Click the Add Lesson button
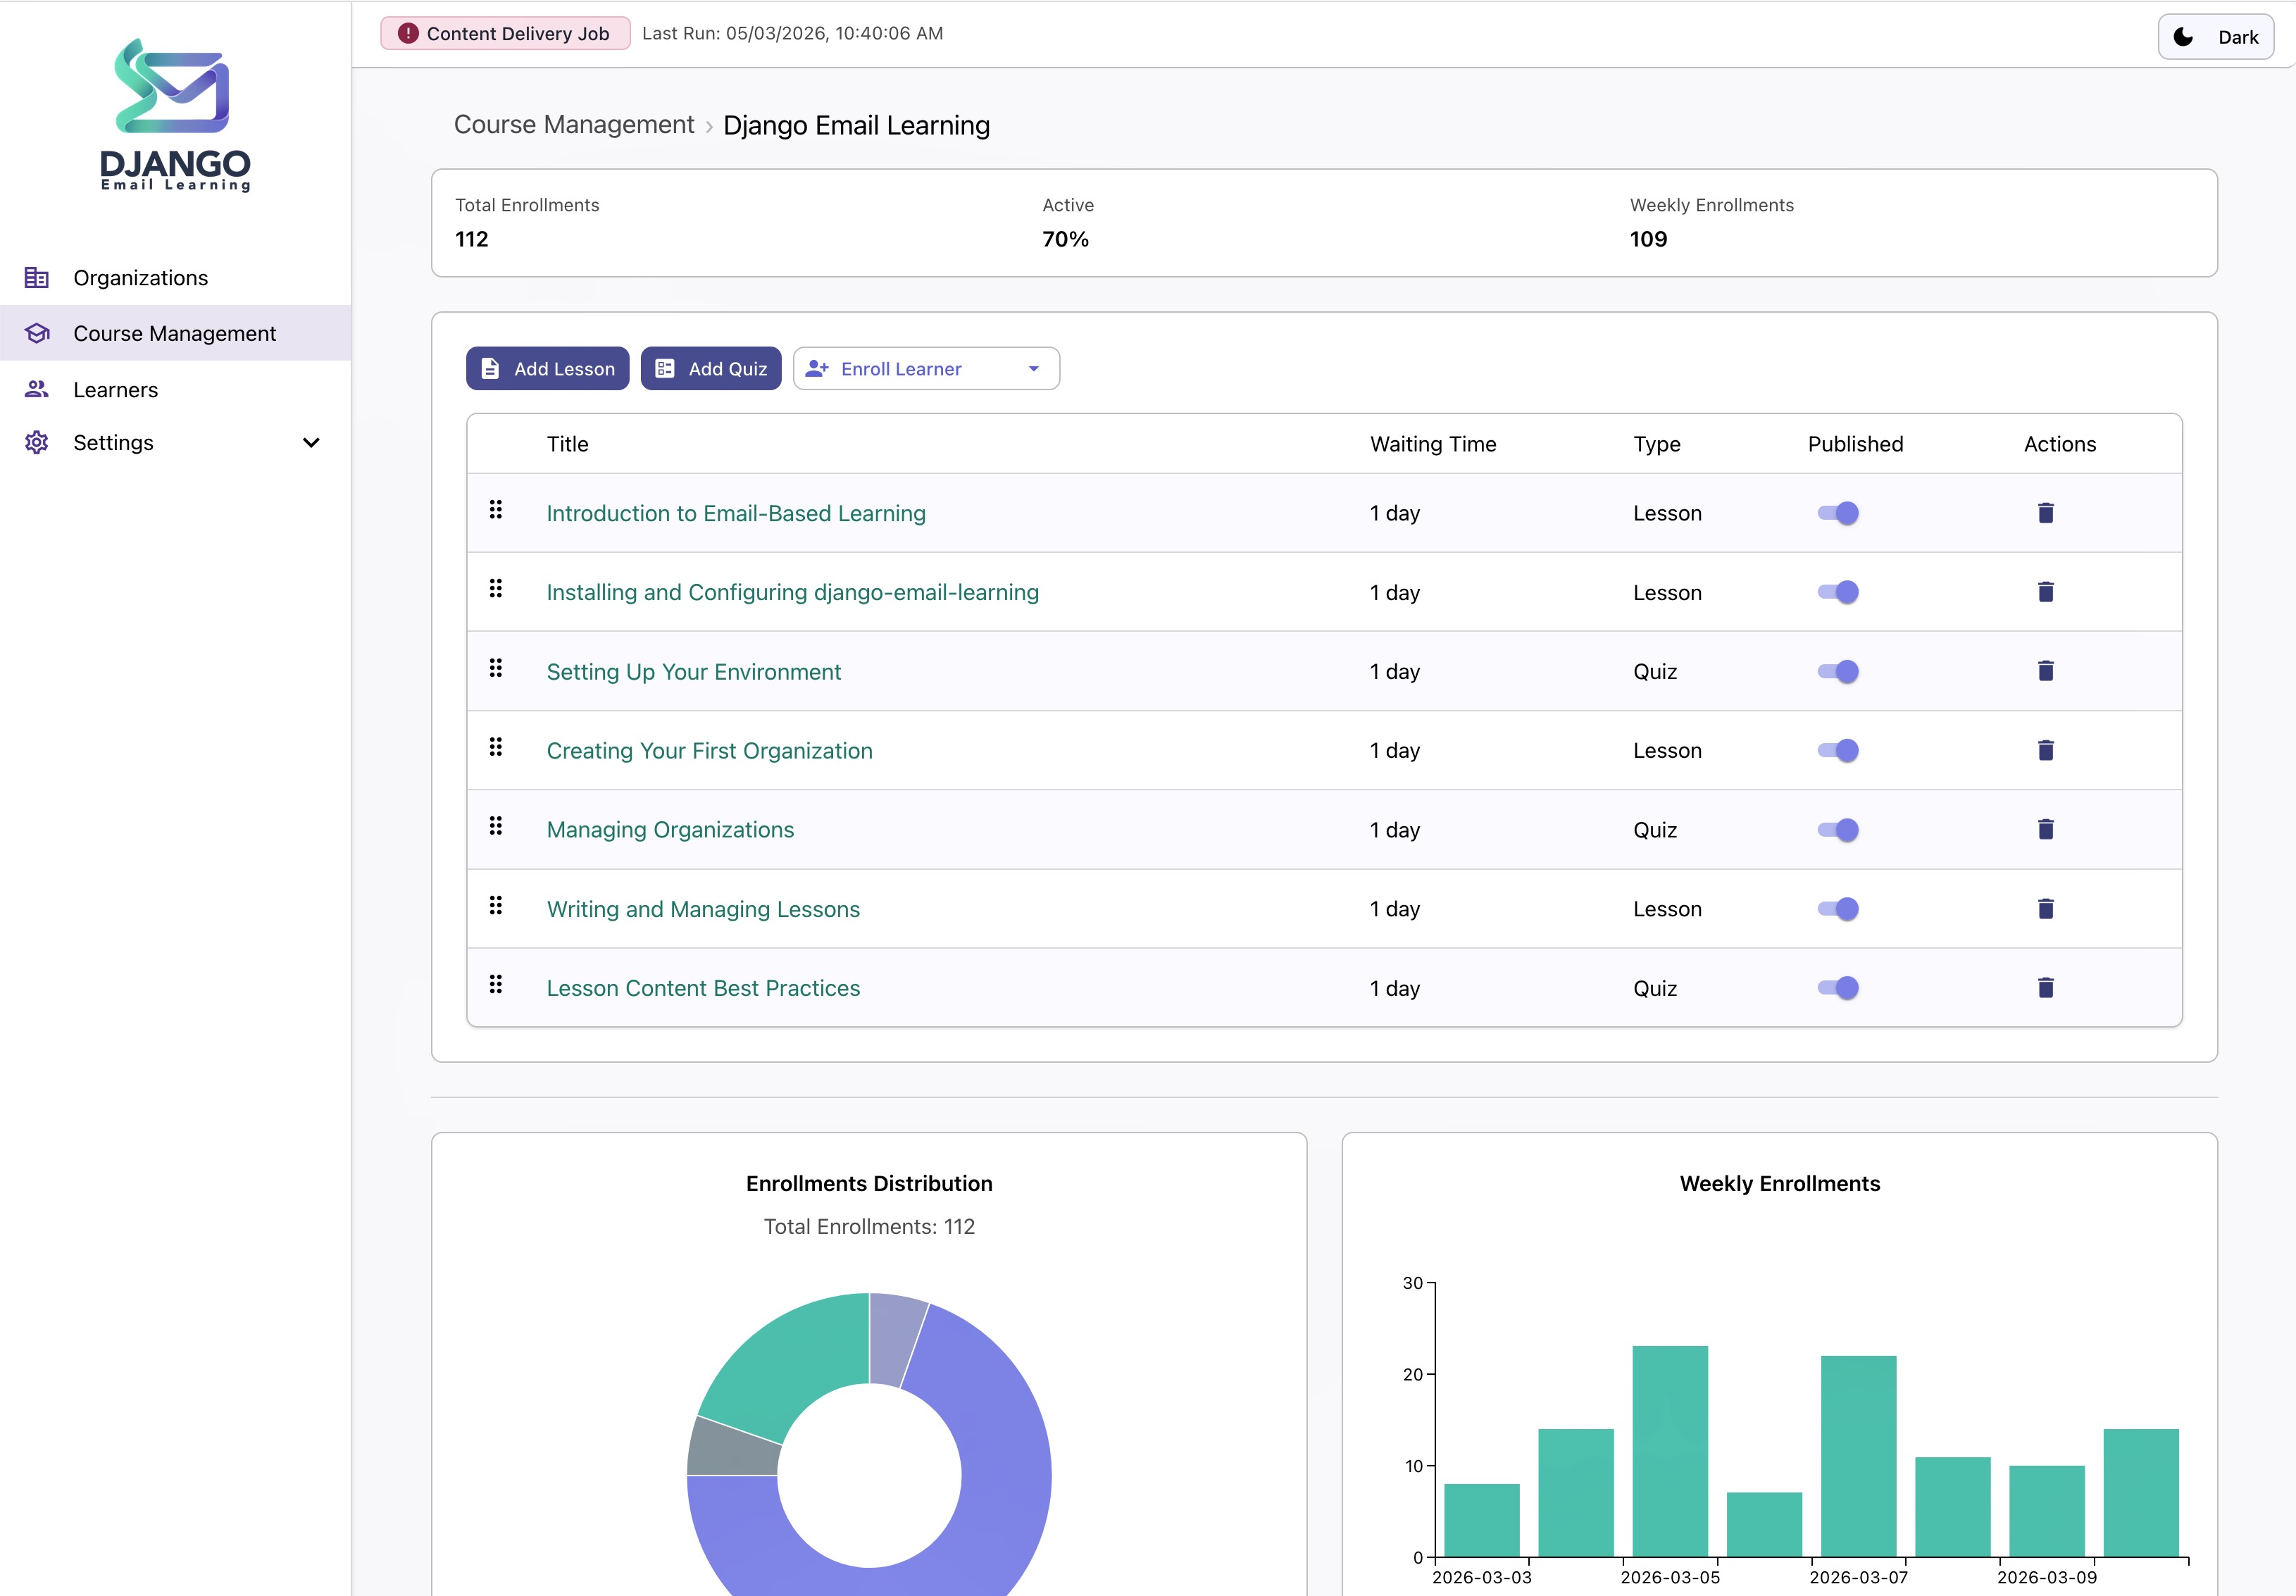 point(547,369)
